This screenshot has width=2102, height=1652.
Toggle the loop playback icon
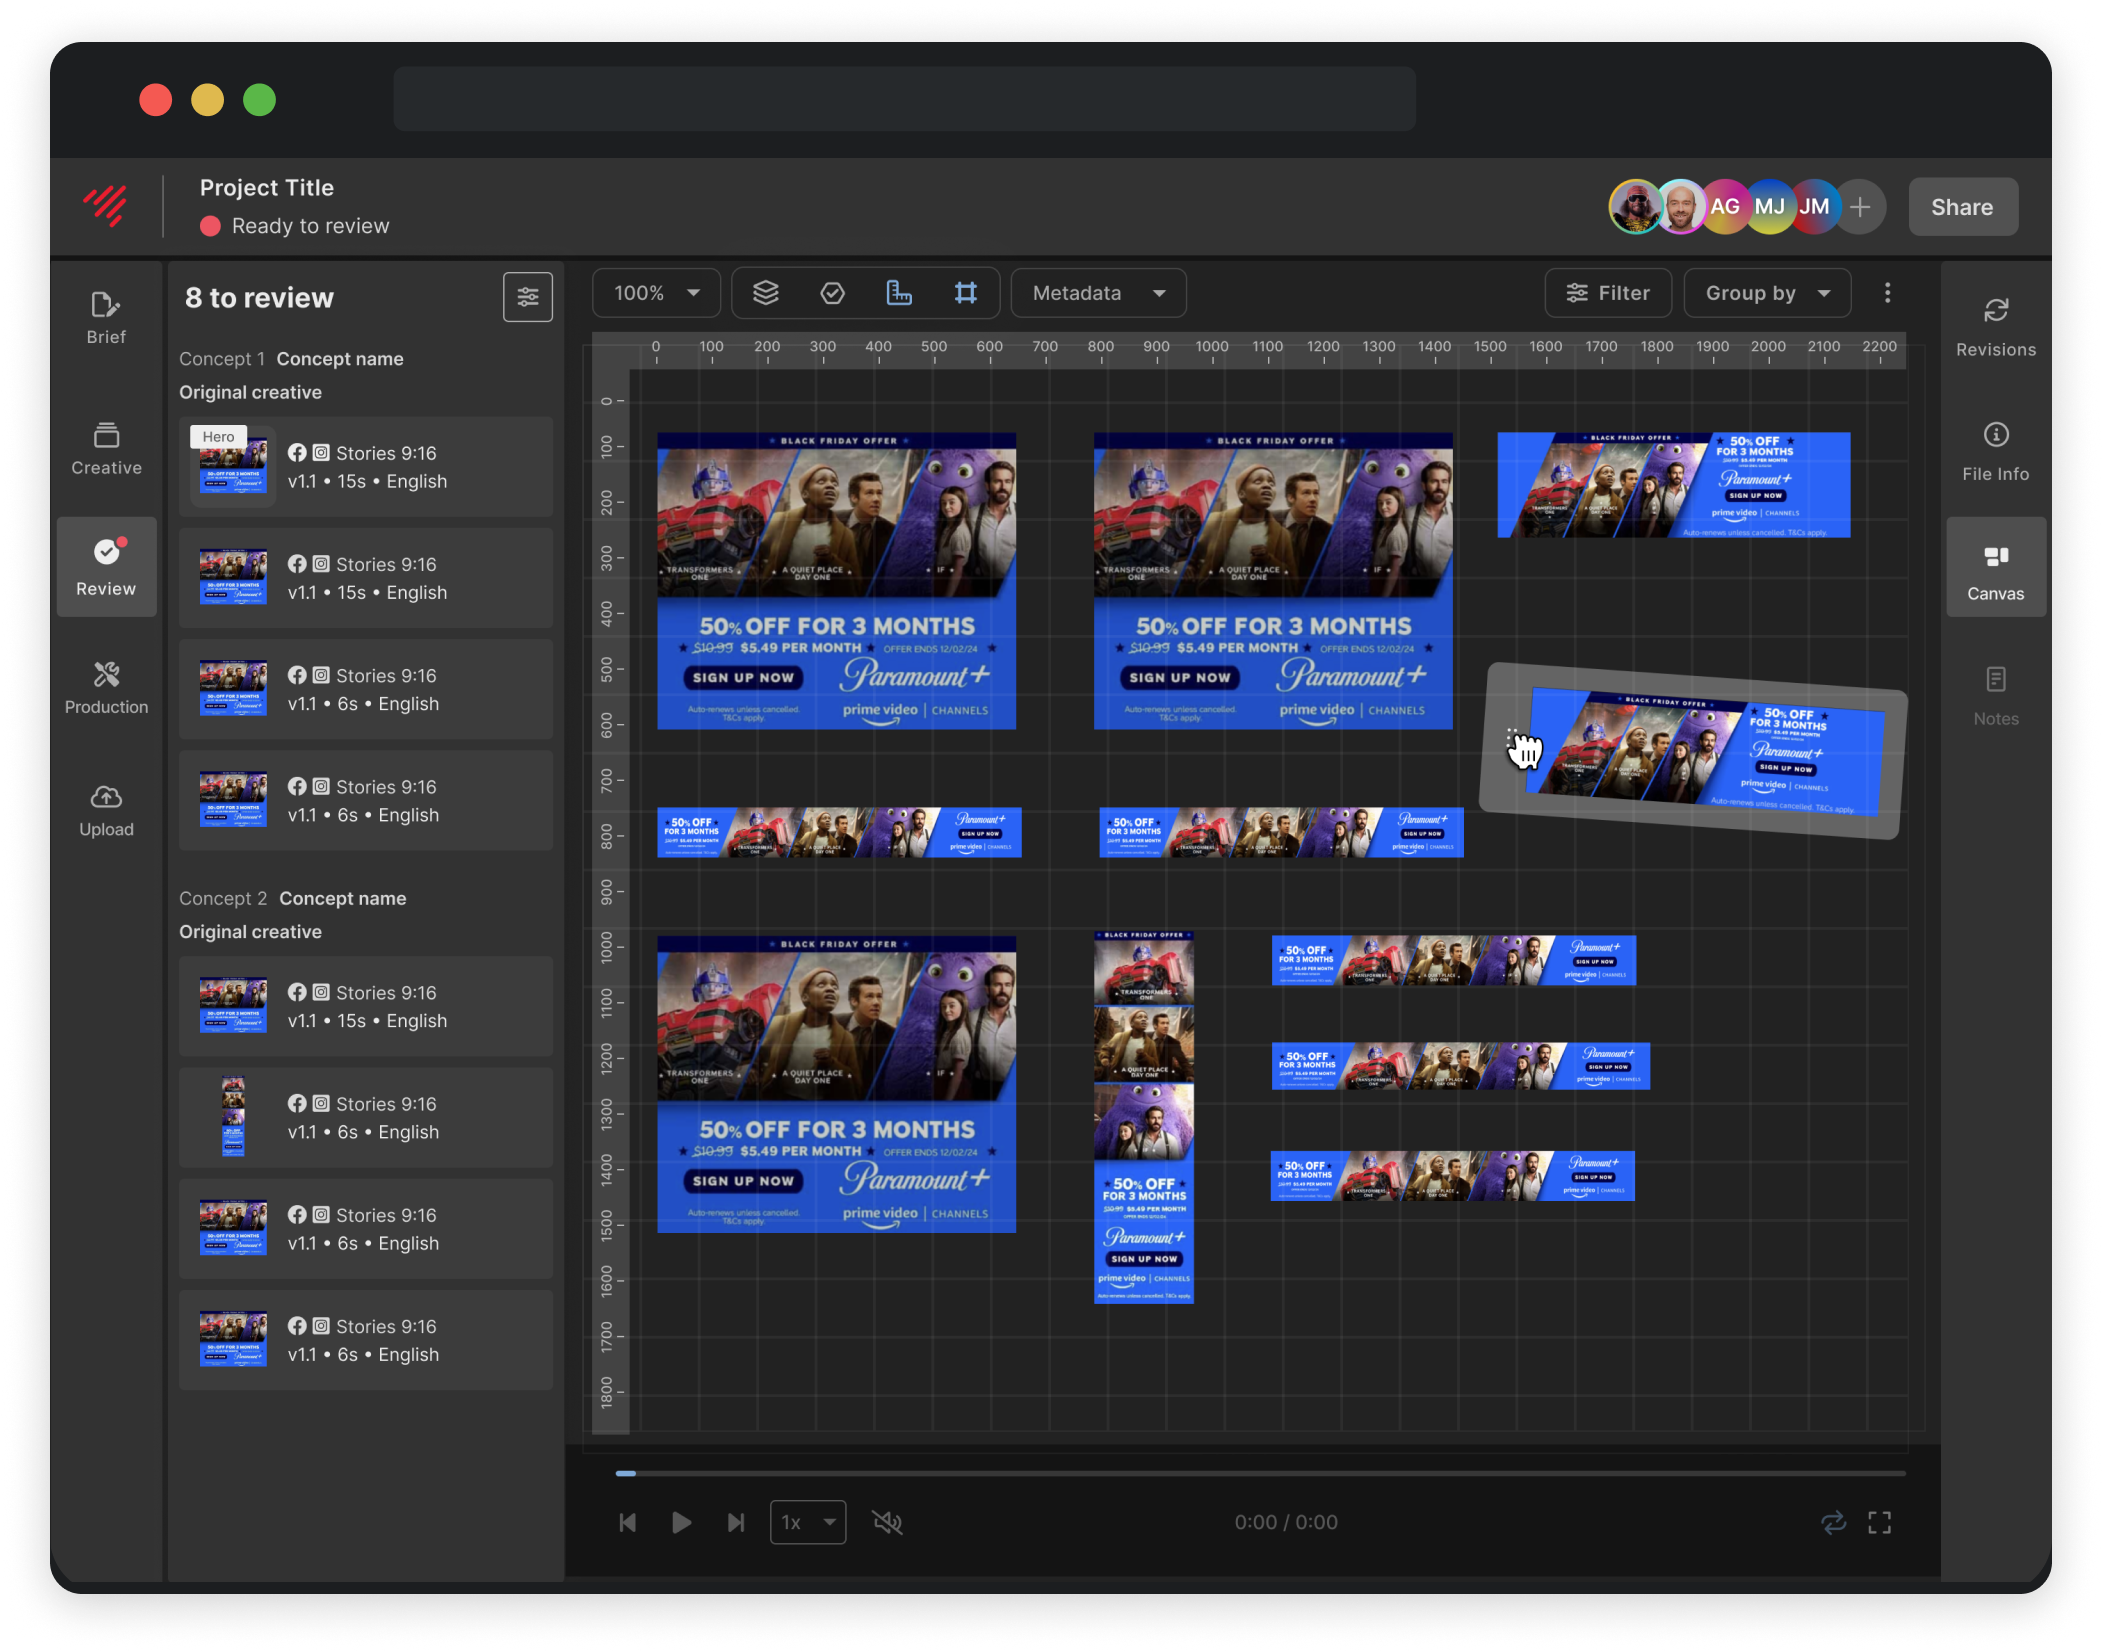pos(1832,1522)
